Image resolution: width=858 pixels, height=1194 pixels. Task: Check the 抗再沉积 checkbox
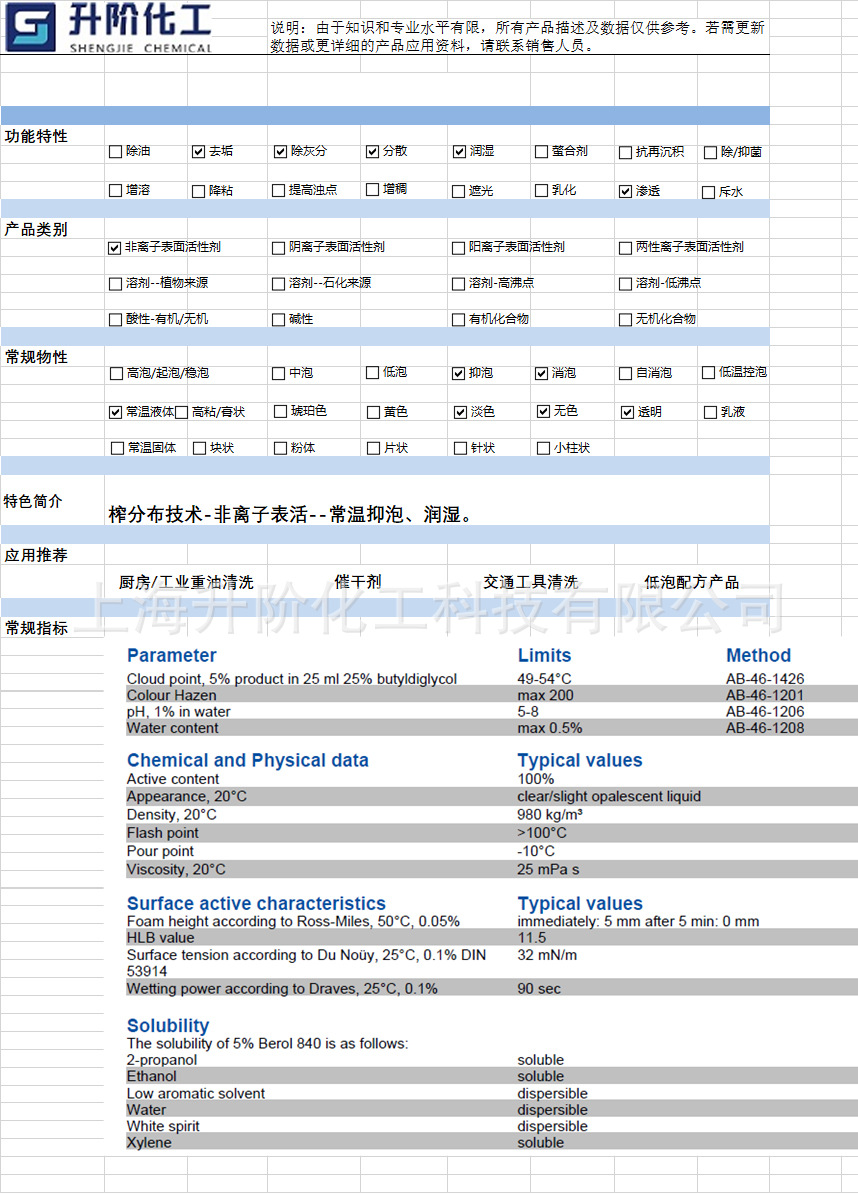tap(625, 151)
